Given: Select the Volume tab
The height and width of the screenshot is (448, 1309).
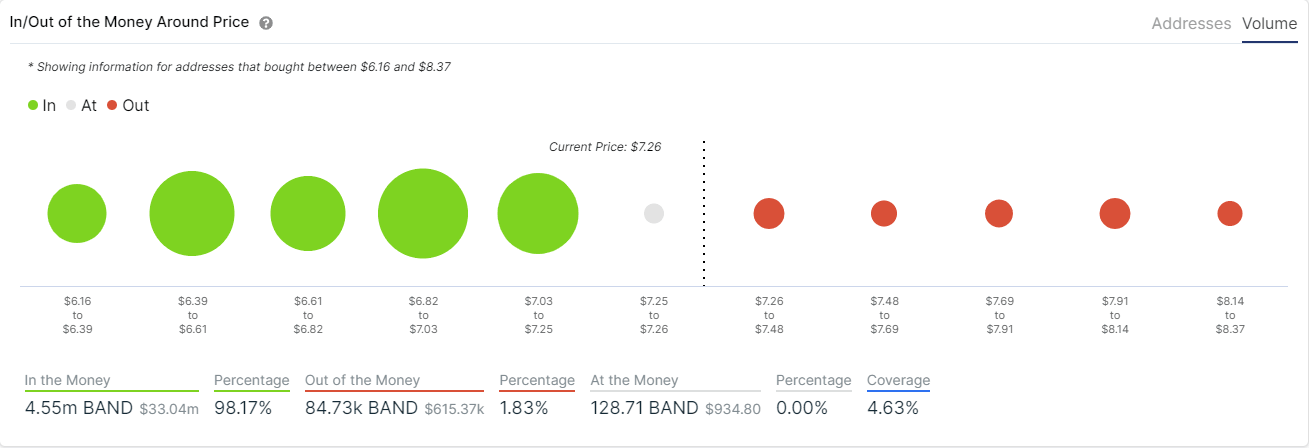Looking at the screenshot, I should 1269,23.
